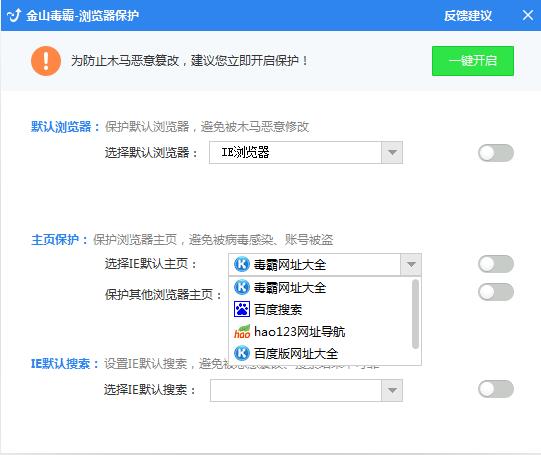541x455 pixels.
Task: Click the dropdown list vertical scrollbar
Action: coord(415,314)
